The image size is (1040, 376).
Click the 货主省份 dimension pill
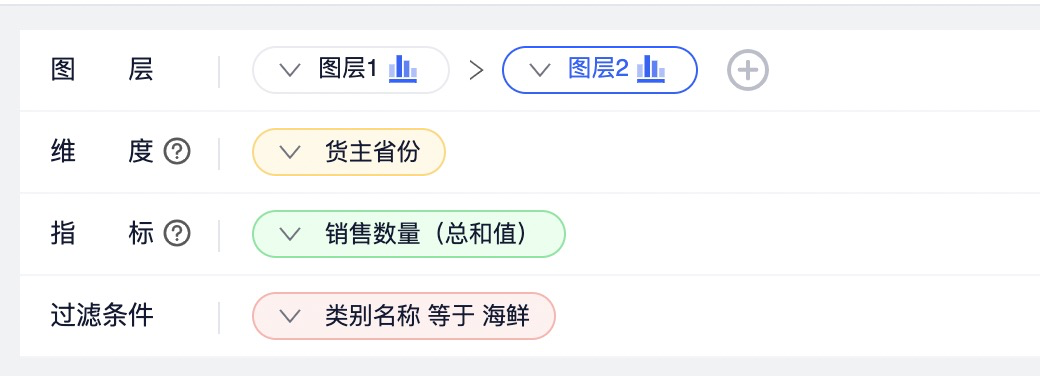tap(349, 152)
